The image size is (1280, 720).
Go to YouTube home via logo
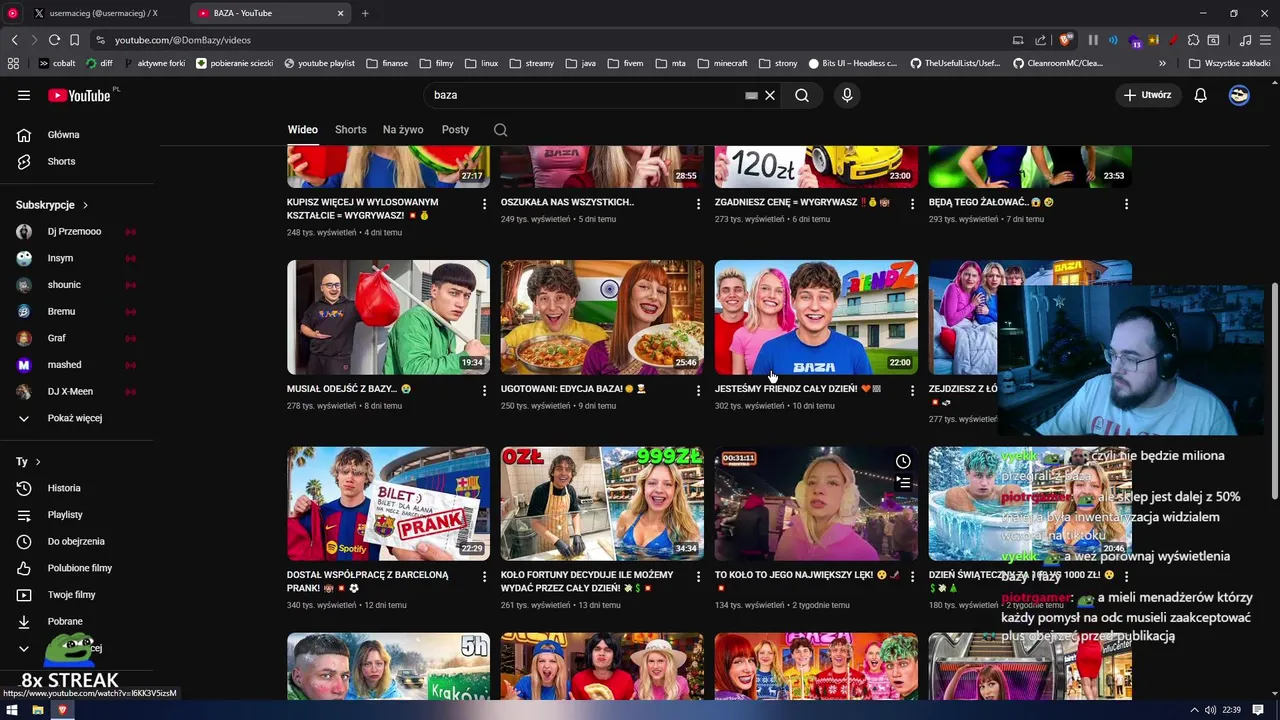(79, 95)
